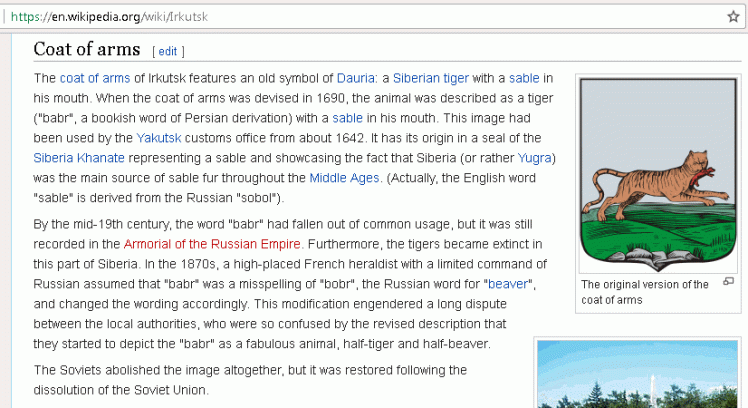The height and width of the screenshot is (408, 748).
Task: Open the Yugra link
Action: pyautogui.click(x=534, y=158)
